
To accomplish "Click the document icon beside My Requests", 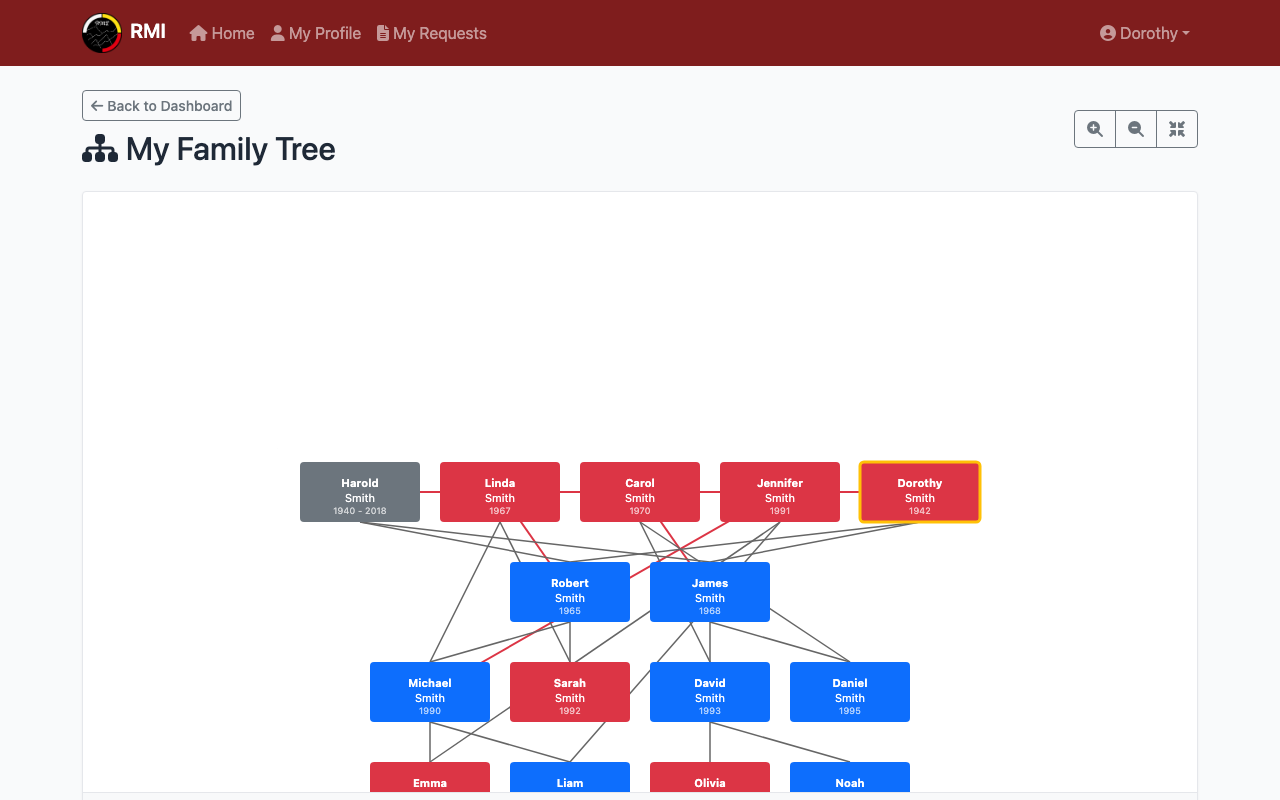I will pos(381,33).
